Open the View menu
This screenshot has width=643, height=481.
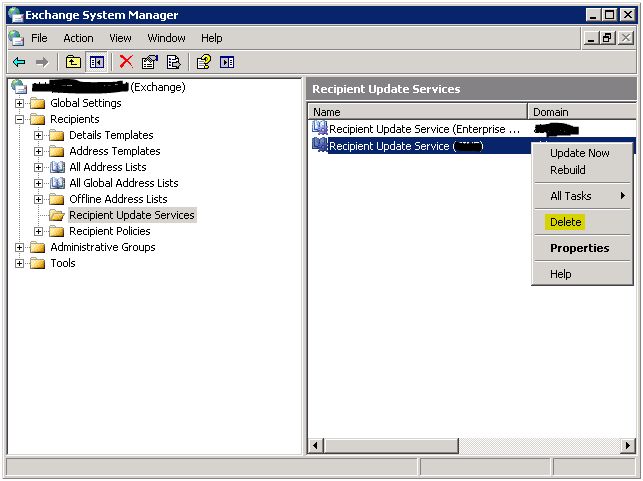tap(120, 38)
